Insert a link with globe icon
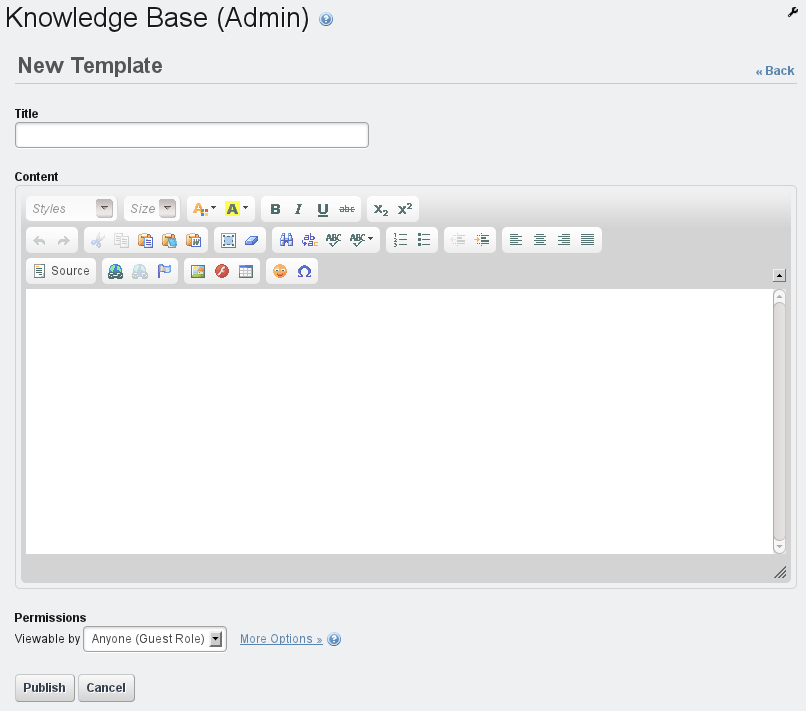The width and height of the screenshot is (806, 711). 115,271
